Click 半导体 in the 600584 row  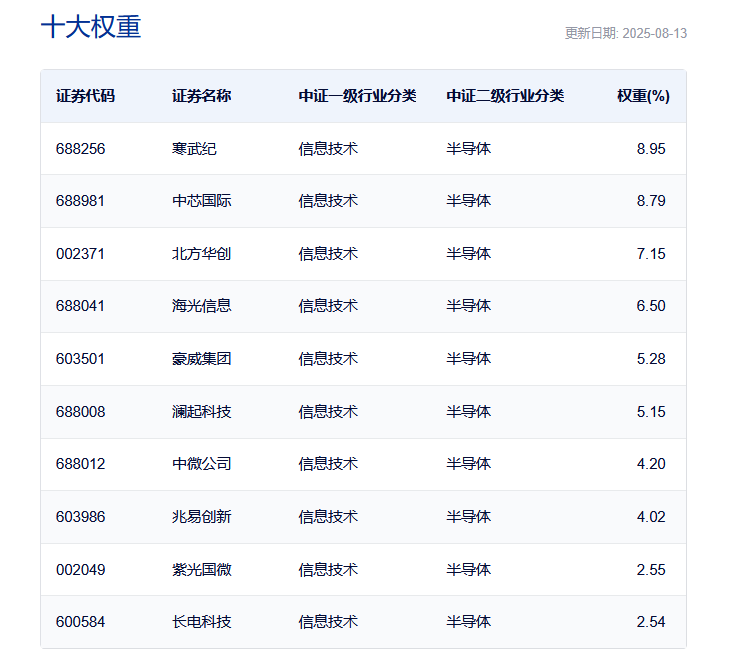pyautogui.click(x=468, y=622)
